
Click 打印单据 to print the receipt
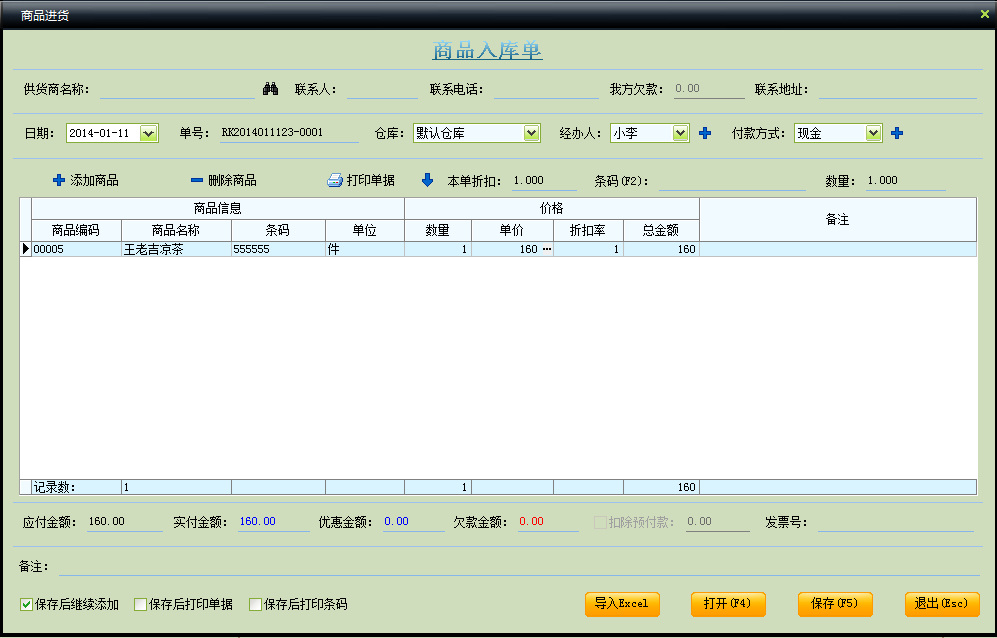361,181
